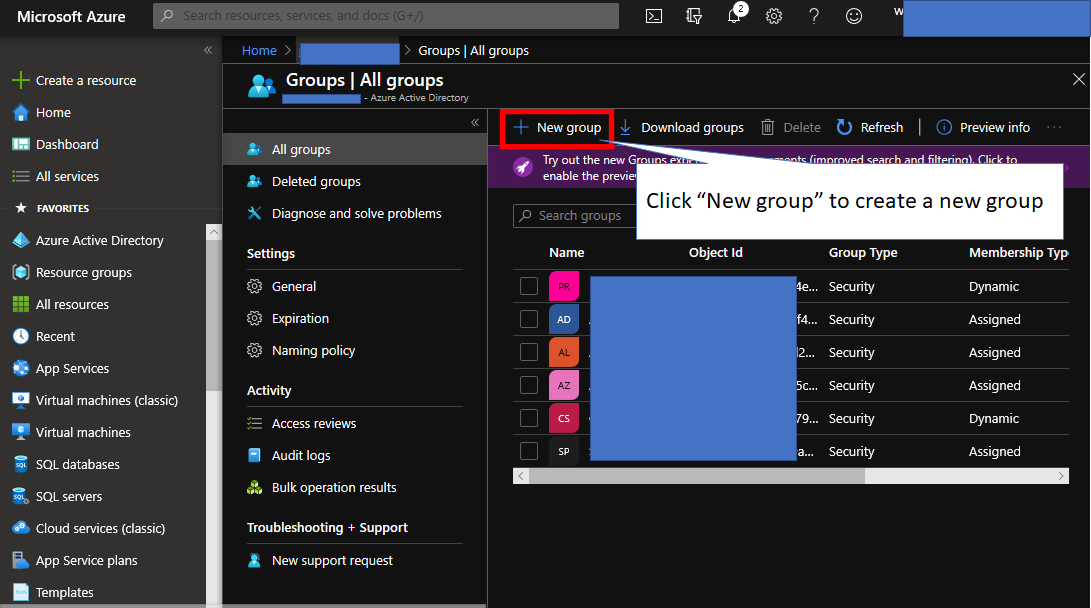
Task: Click the favorites scrollbar up arrow
Action: (214, 232)
